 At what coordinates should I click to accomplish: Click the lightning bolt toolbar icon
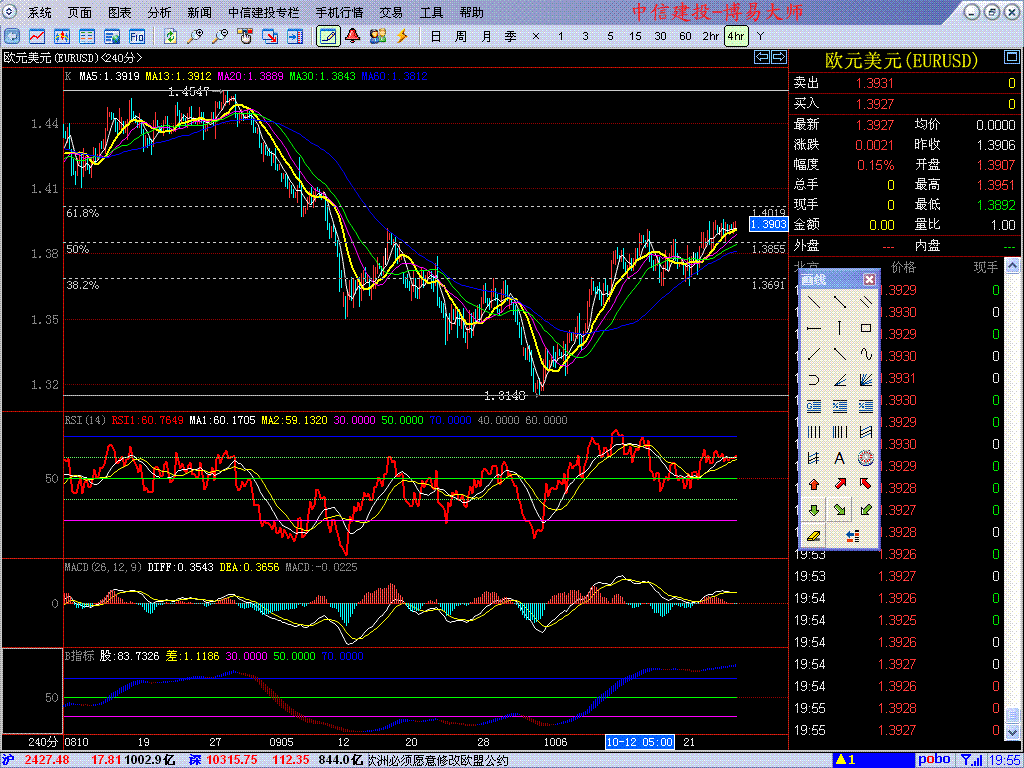pos(402,36)
